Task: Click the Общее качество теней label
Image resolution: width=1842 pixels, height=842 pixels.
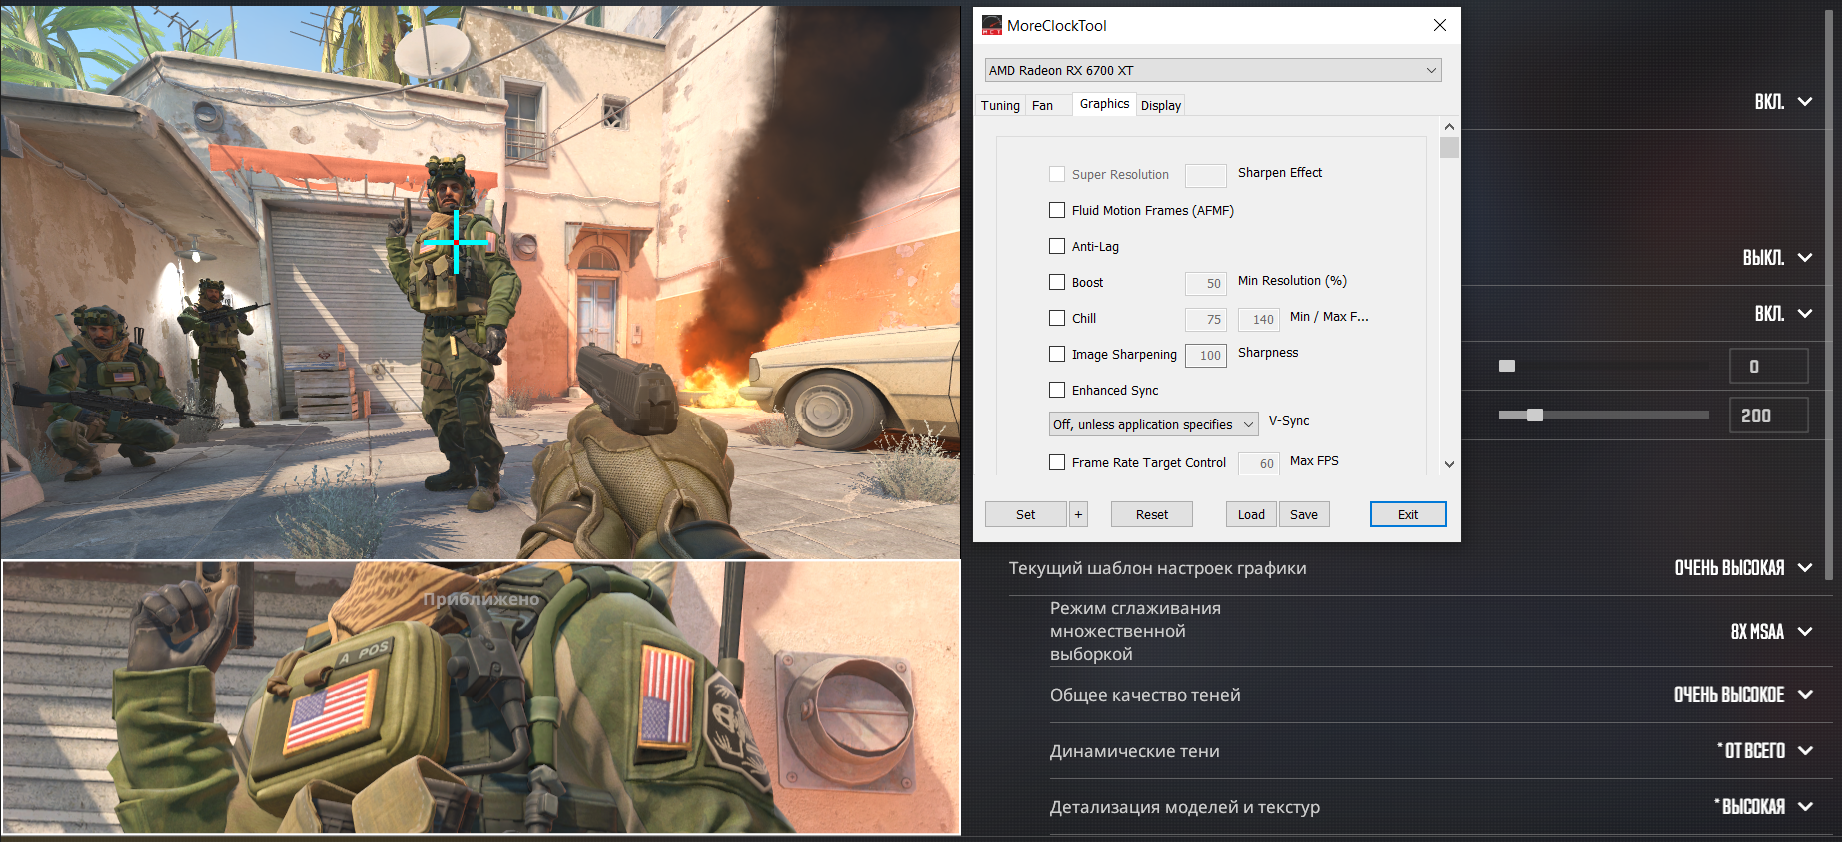Action: tap(1145, 695)
